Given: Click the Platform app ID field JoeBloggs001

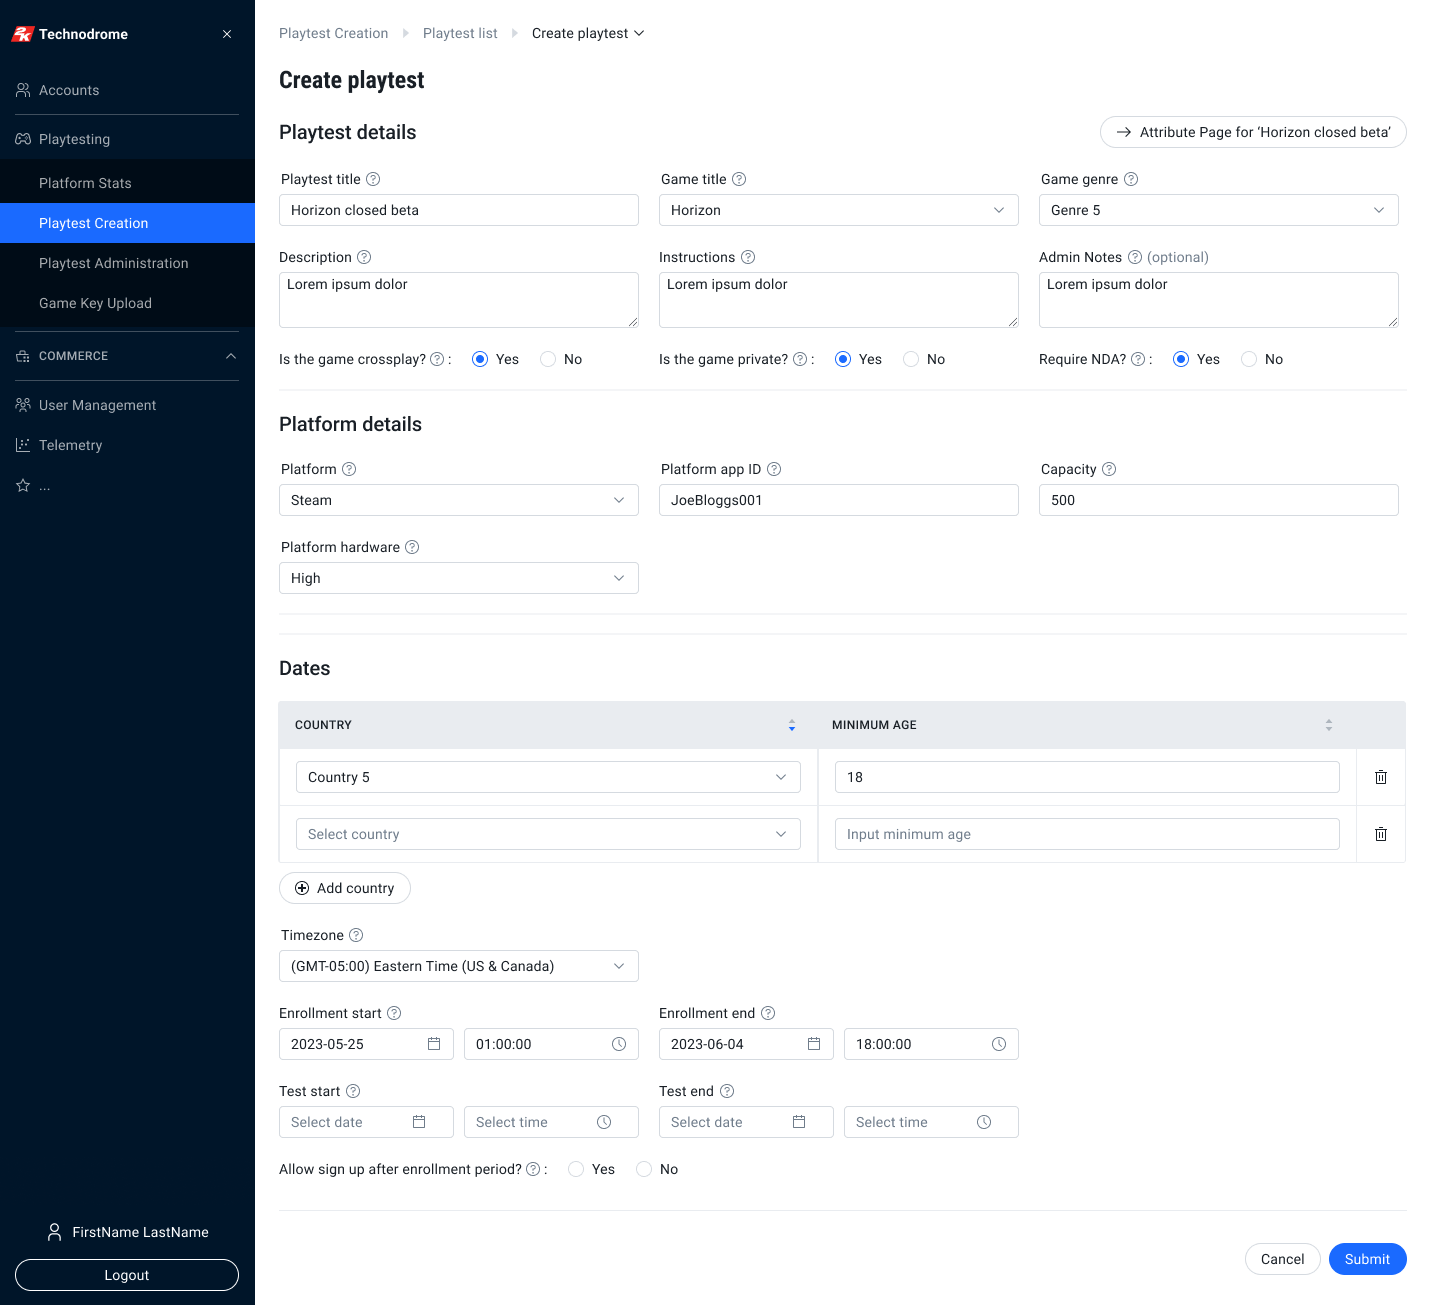Looking at the screenshot, I should (839, 500).
